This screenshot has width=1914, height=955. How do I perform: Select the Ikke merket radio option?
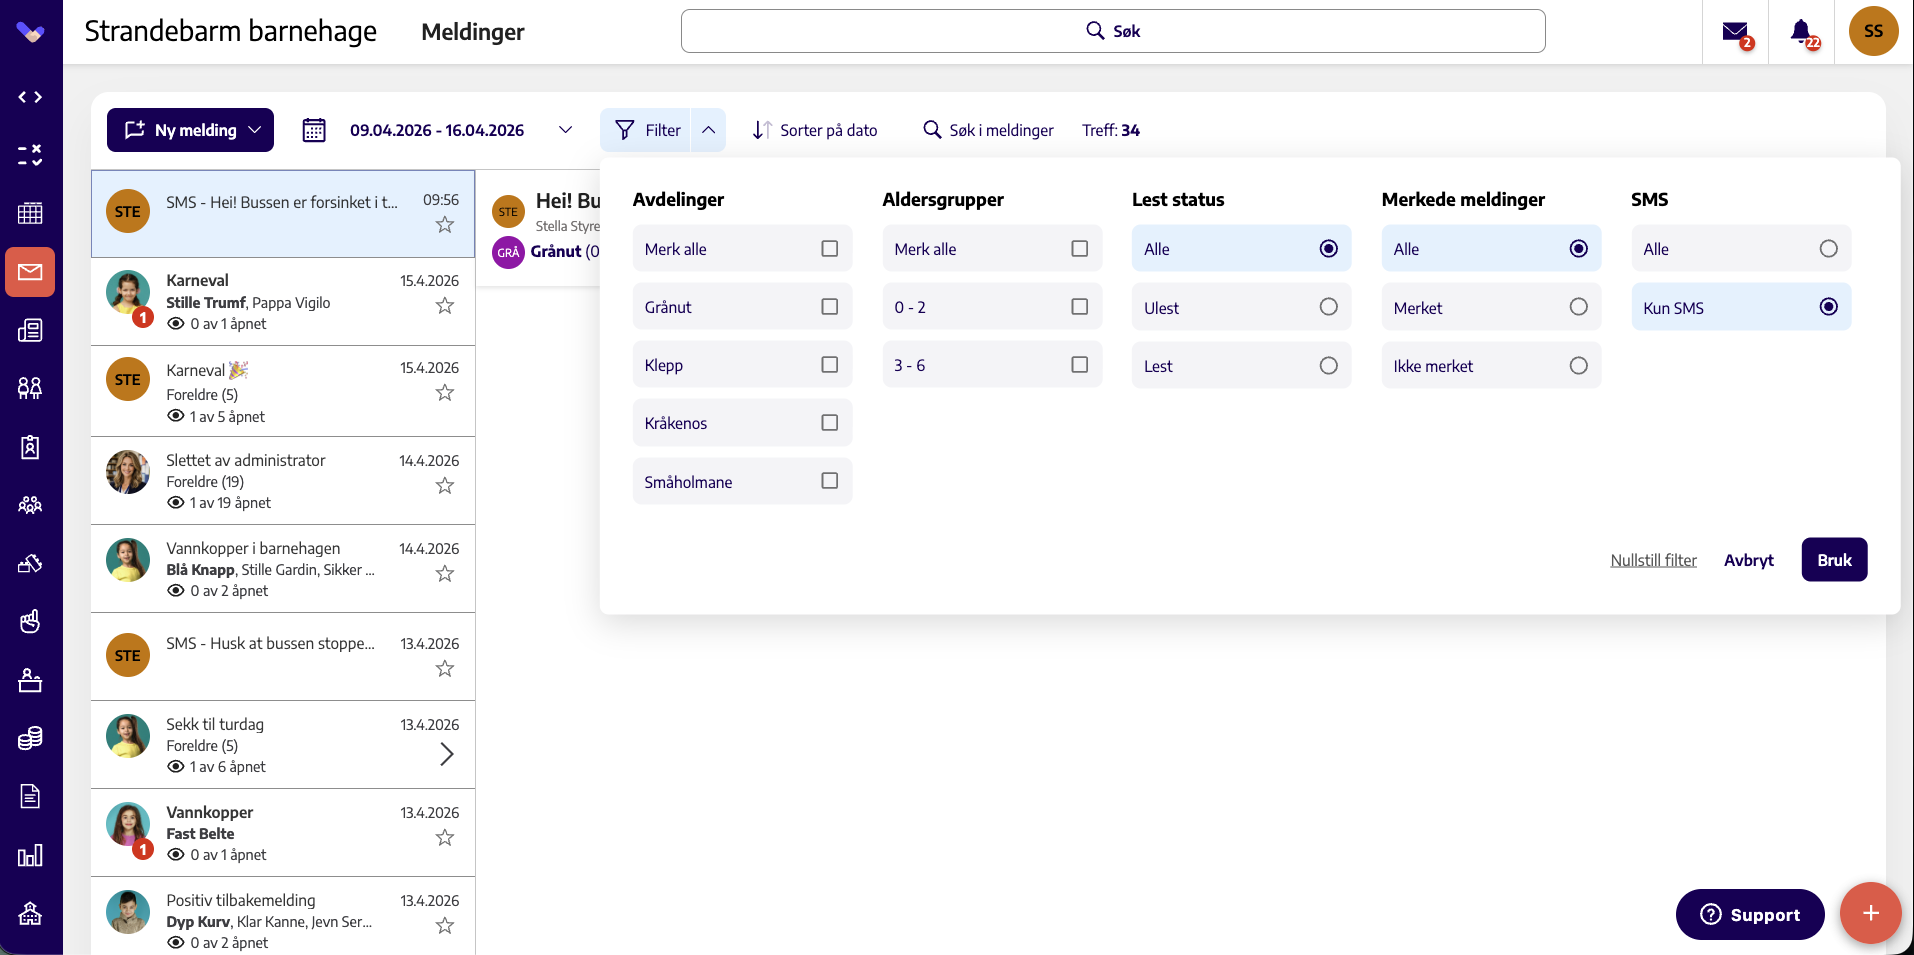tap(1578, 366)
